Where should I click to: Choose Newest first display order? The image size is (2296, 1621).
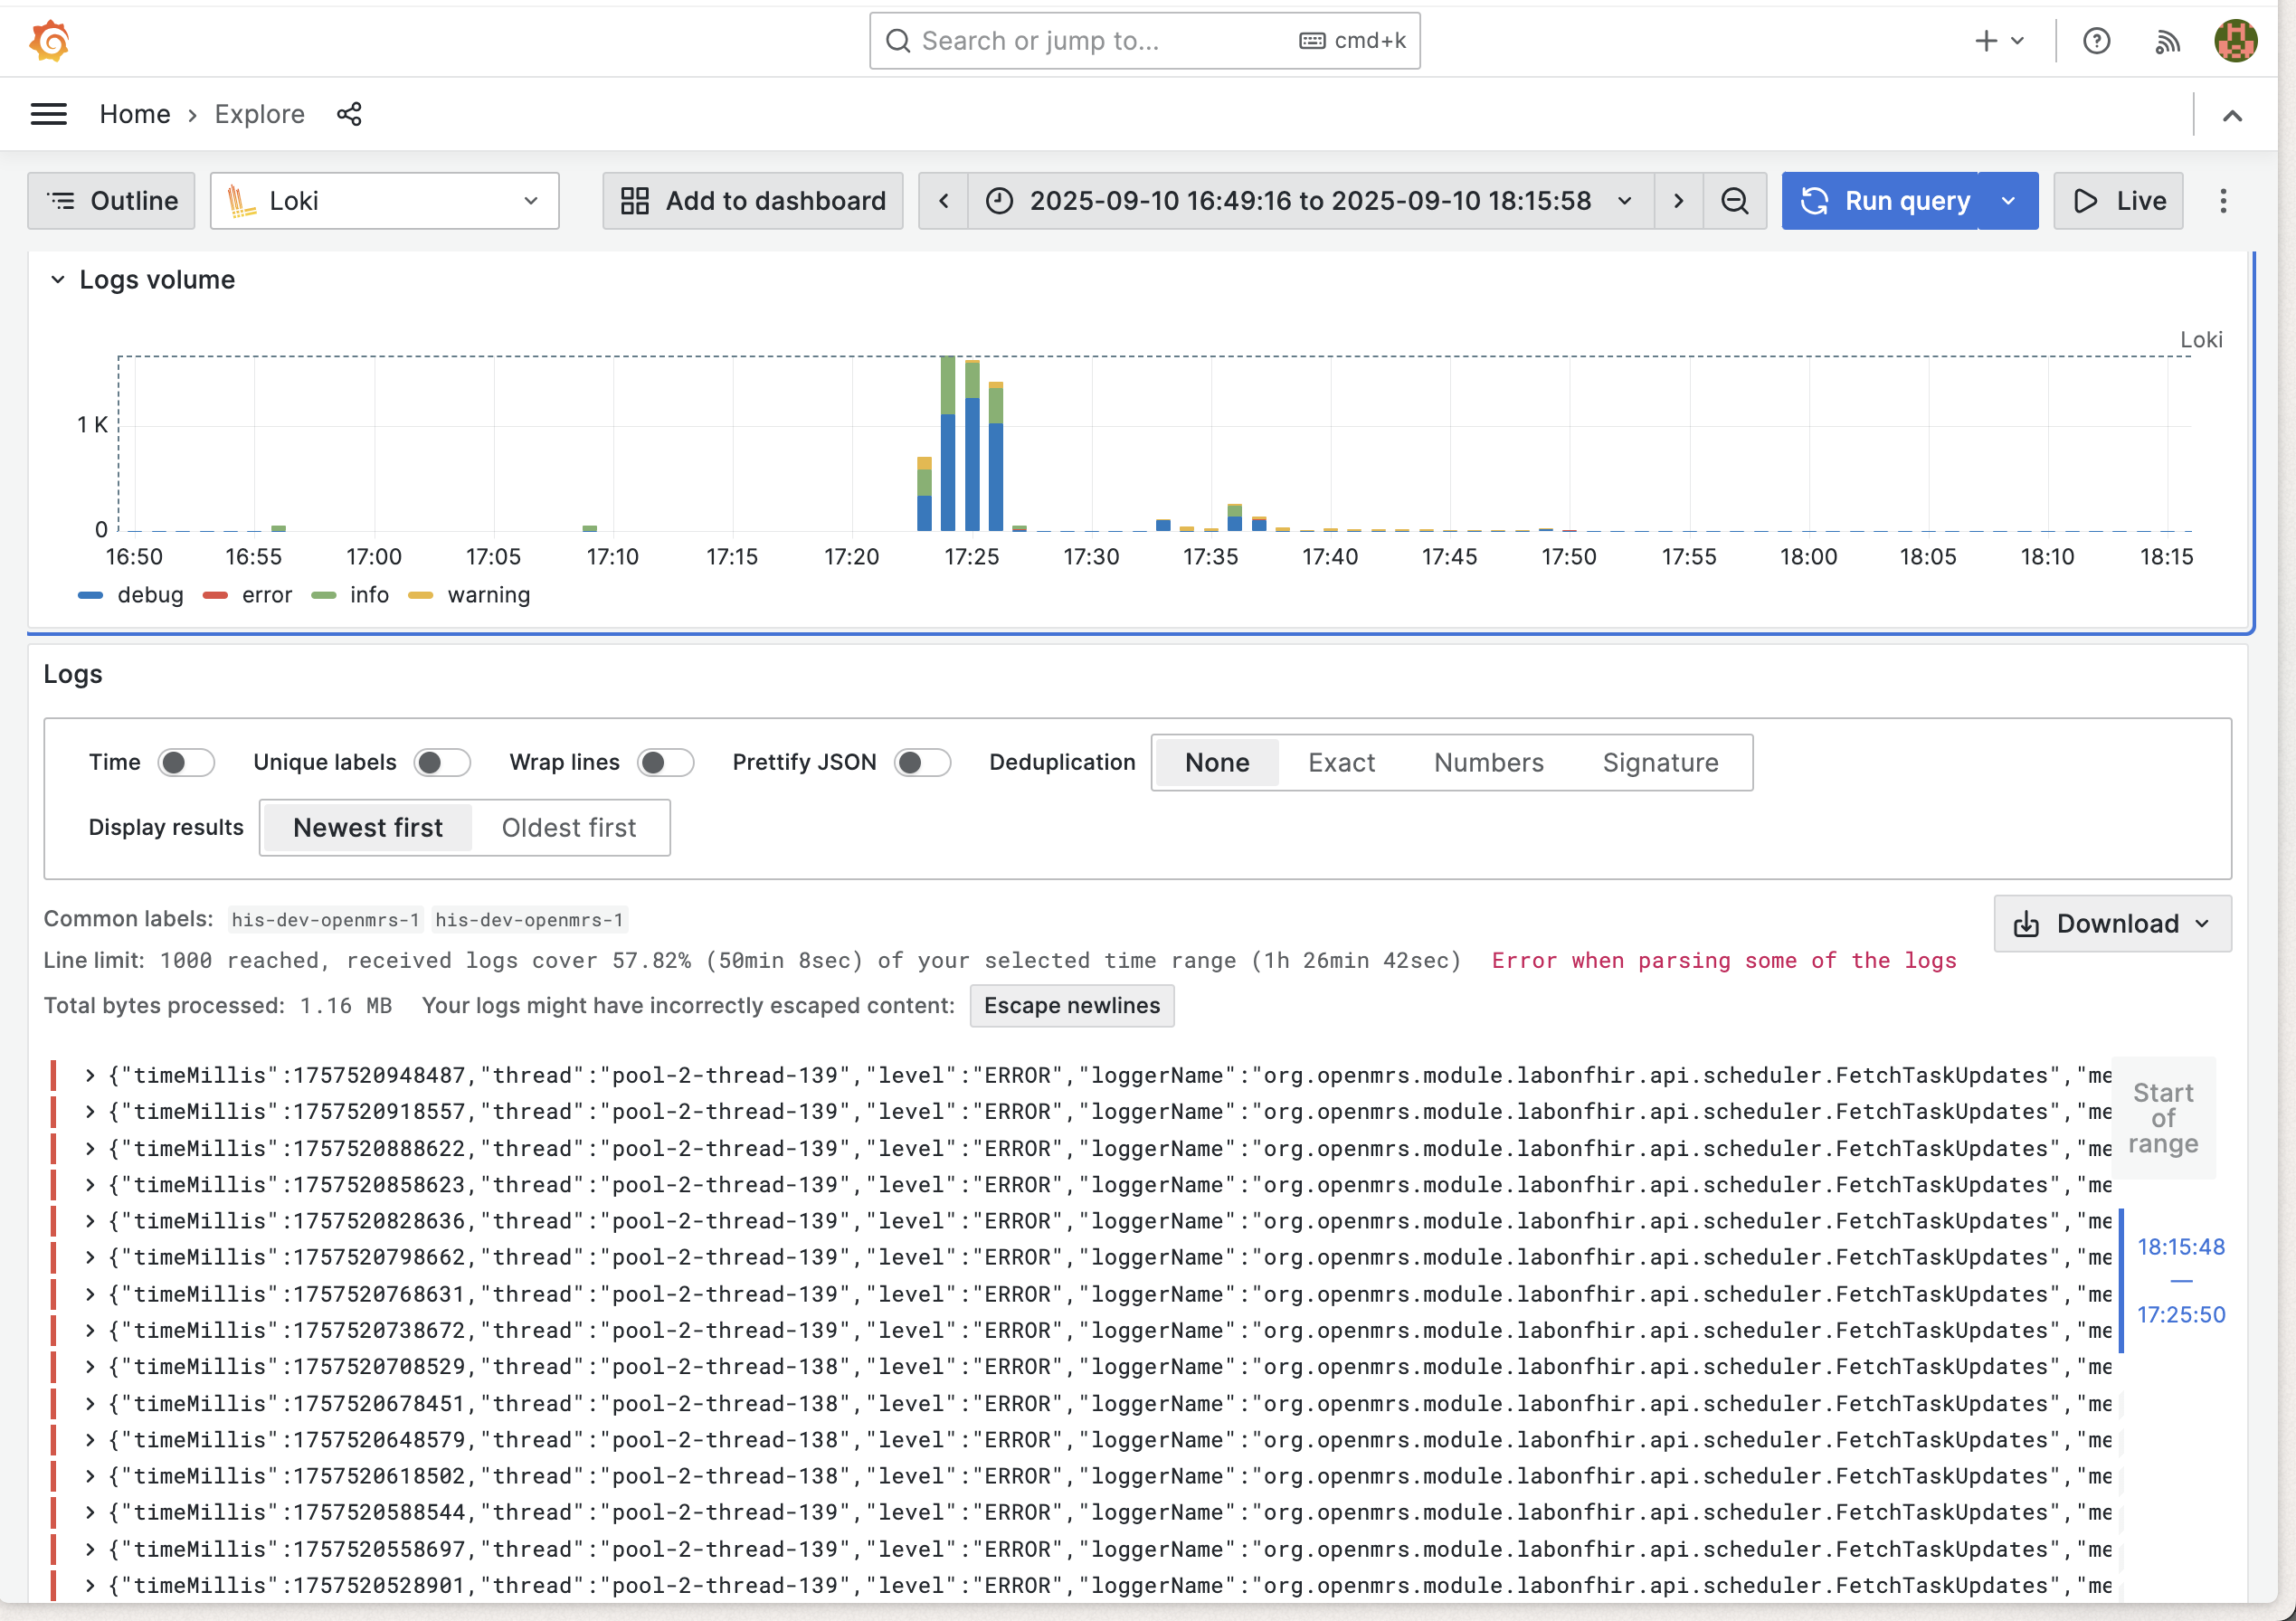tap(368, 828)
